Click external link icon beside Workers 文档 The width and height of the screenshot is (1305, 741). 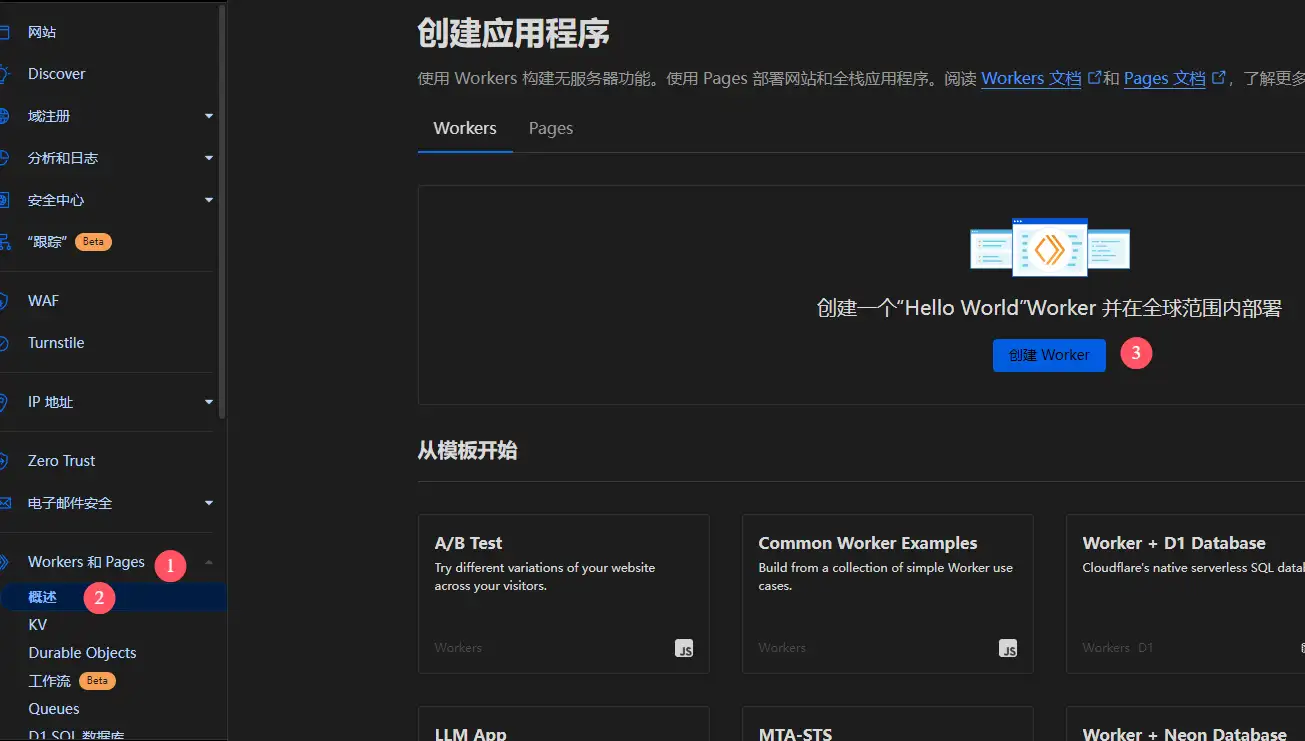pos(1094,77)
